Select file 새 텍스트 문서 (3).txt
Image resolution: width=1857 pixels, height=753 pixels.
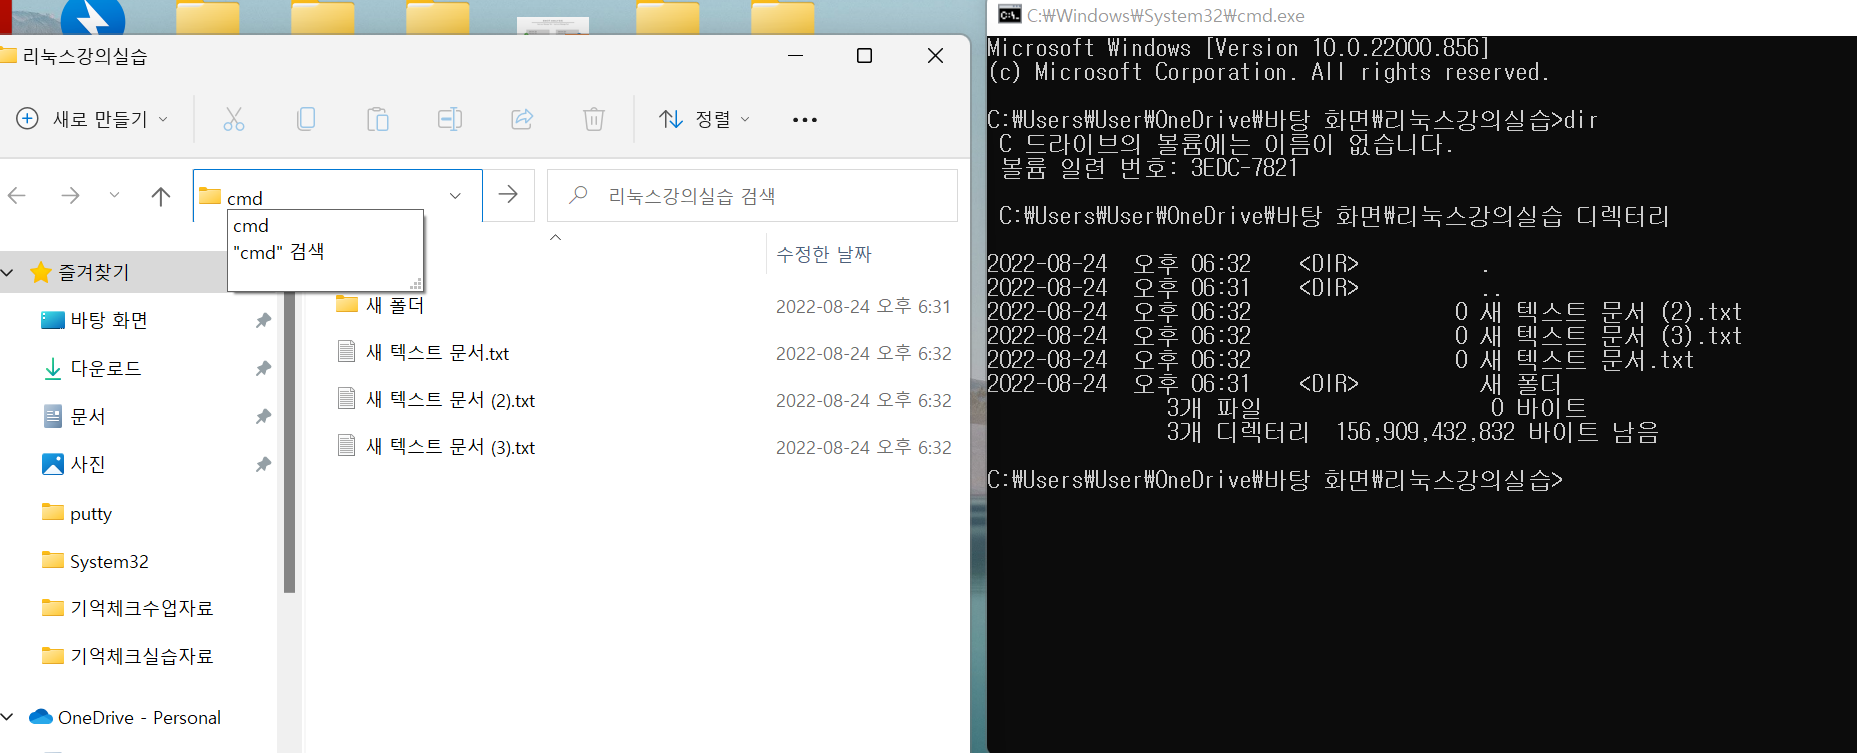(x=450, y=447)
